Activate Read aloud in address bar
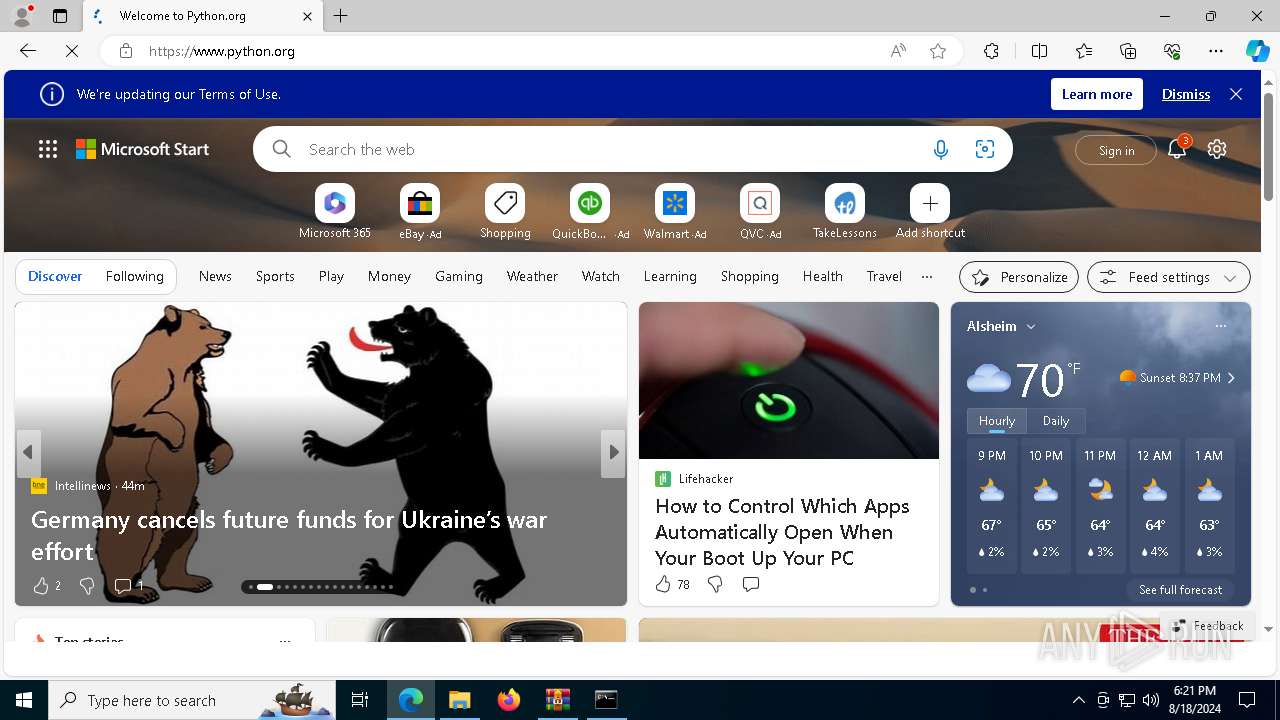Viewport: 1280px width, 720px height. click(898, 51)
